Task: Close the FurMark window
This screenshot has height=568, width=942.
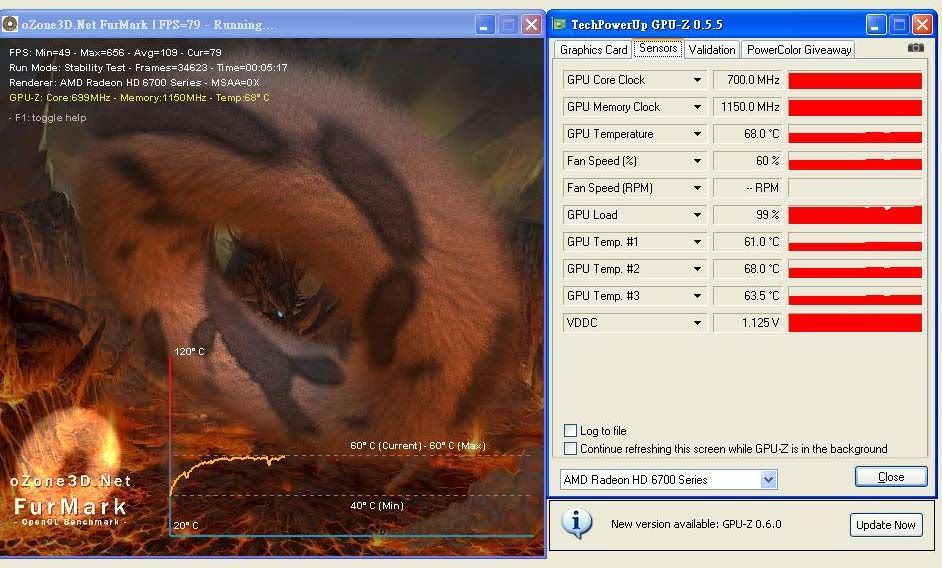Action: pos(531,25)
